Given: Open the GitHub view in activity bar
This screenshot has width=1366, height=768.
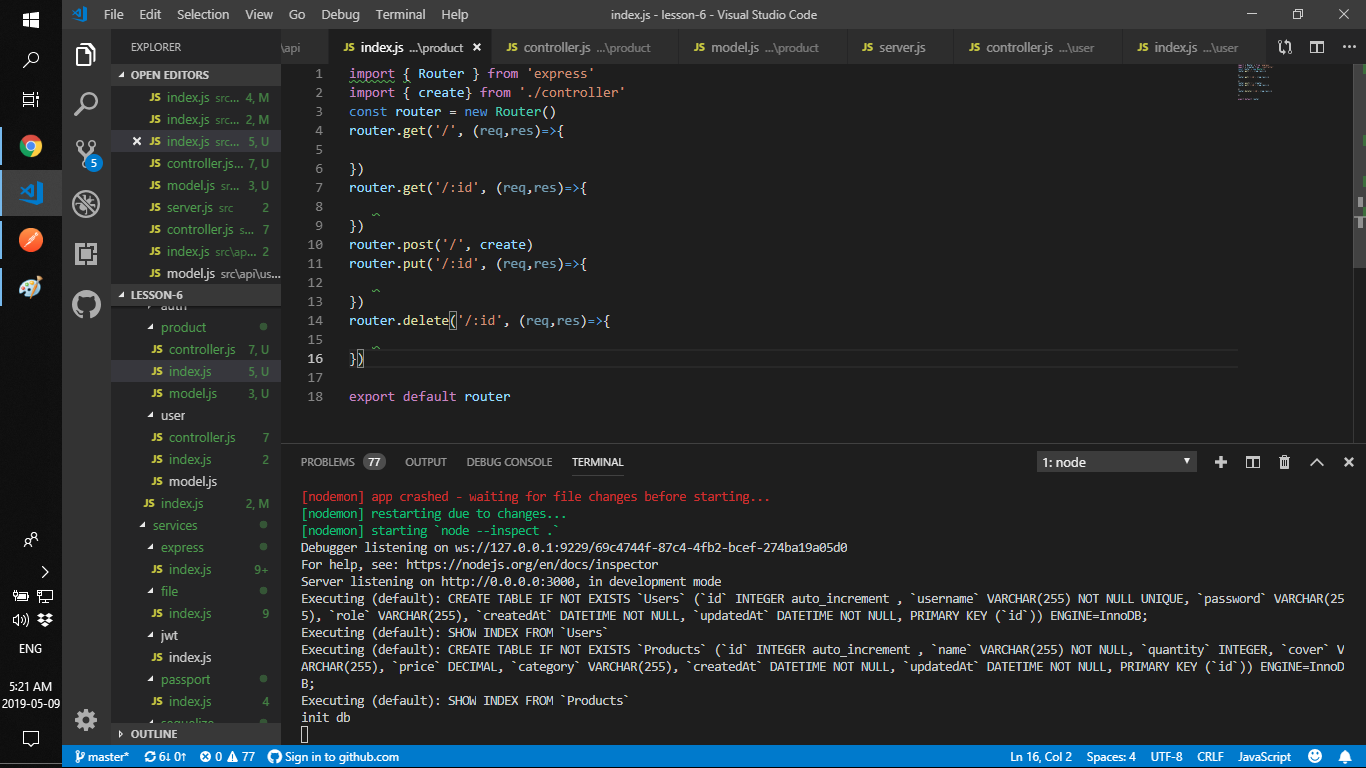Looking at the screenshot, I should [86, 304].
